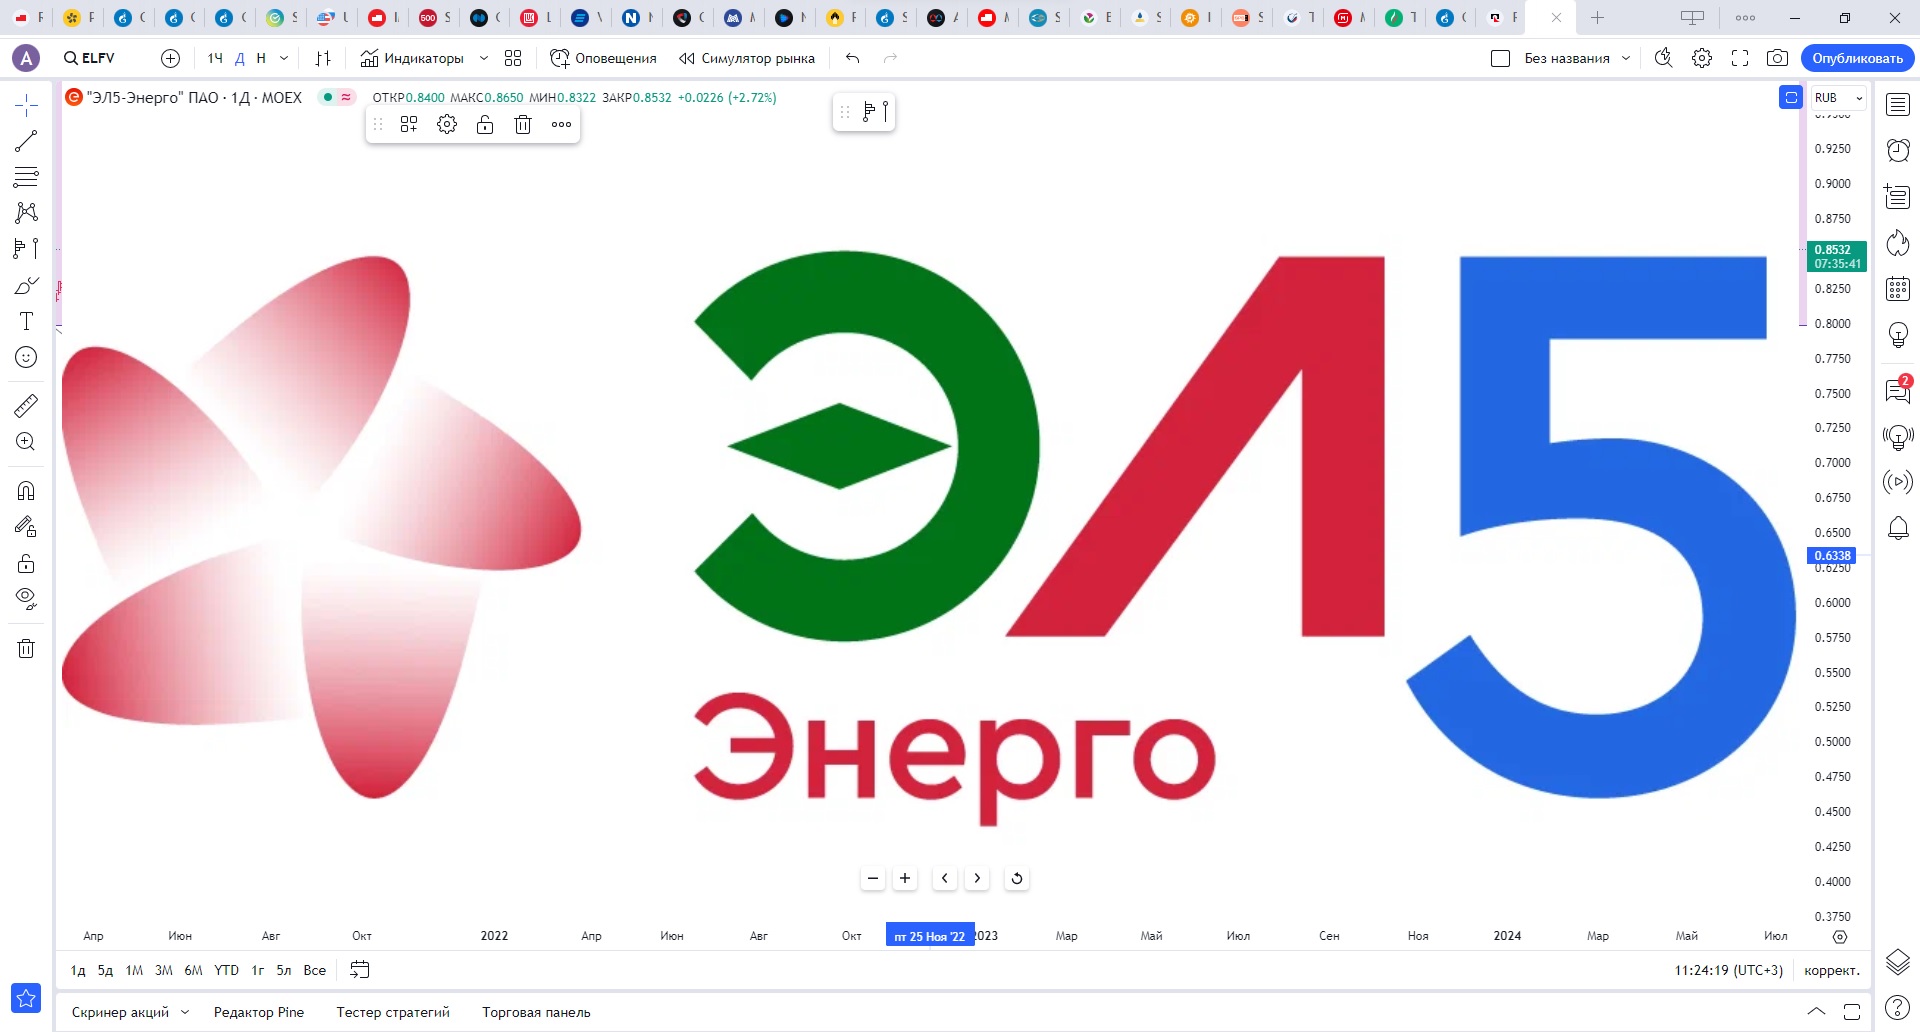Click the forecast tool in favorites toolbar
1920x1032 pixels.
[875, 111]
